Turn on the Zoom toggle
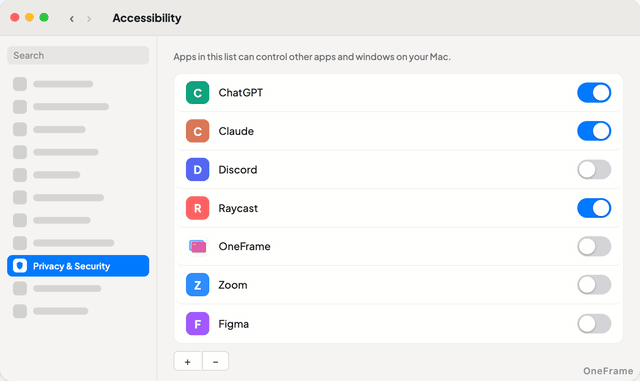The width and height of the screenshot is (640, 381). 594,285
